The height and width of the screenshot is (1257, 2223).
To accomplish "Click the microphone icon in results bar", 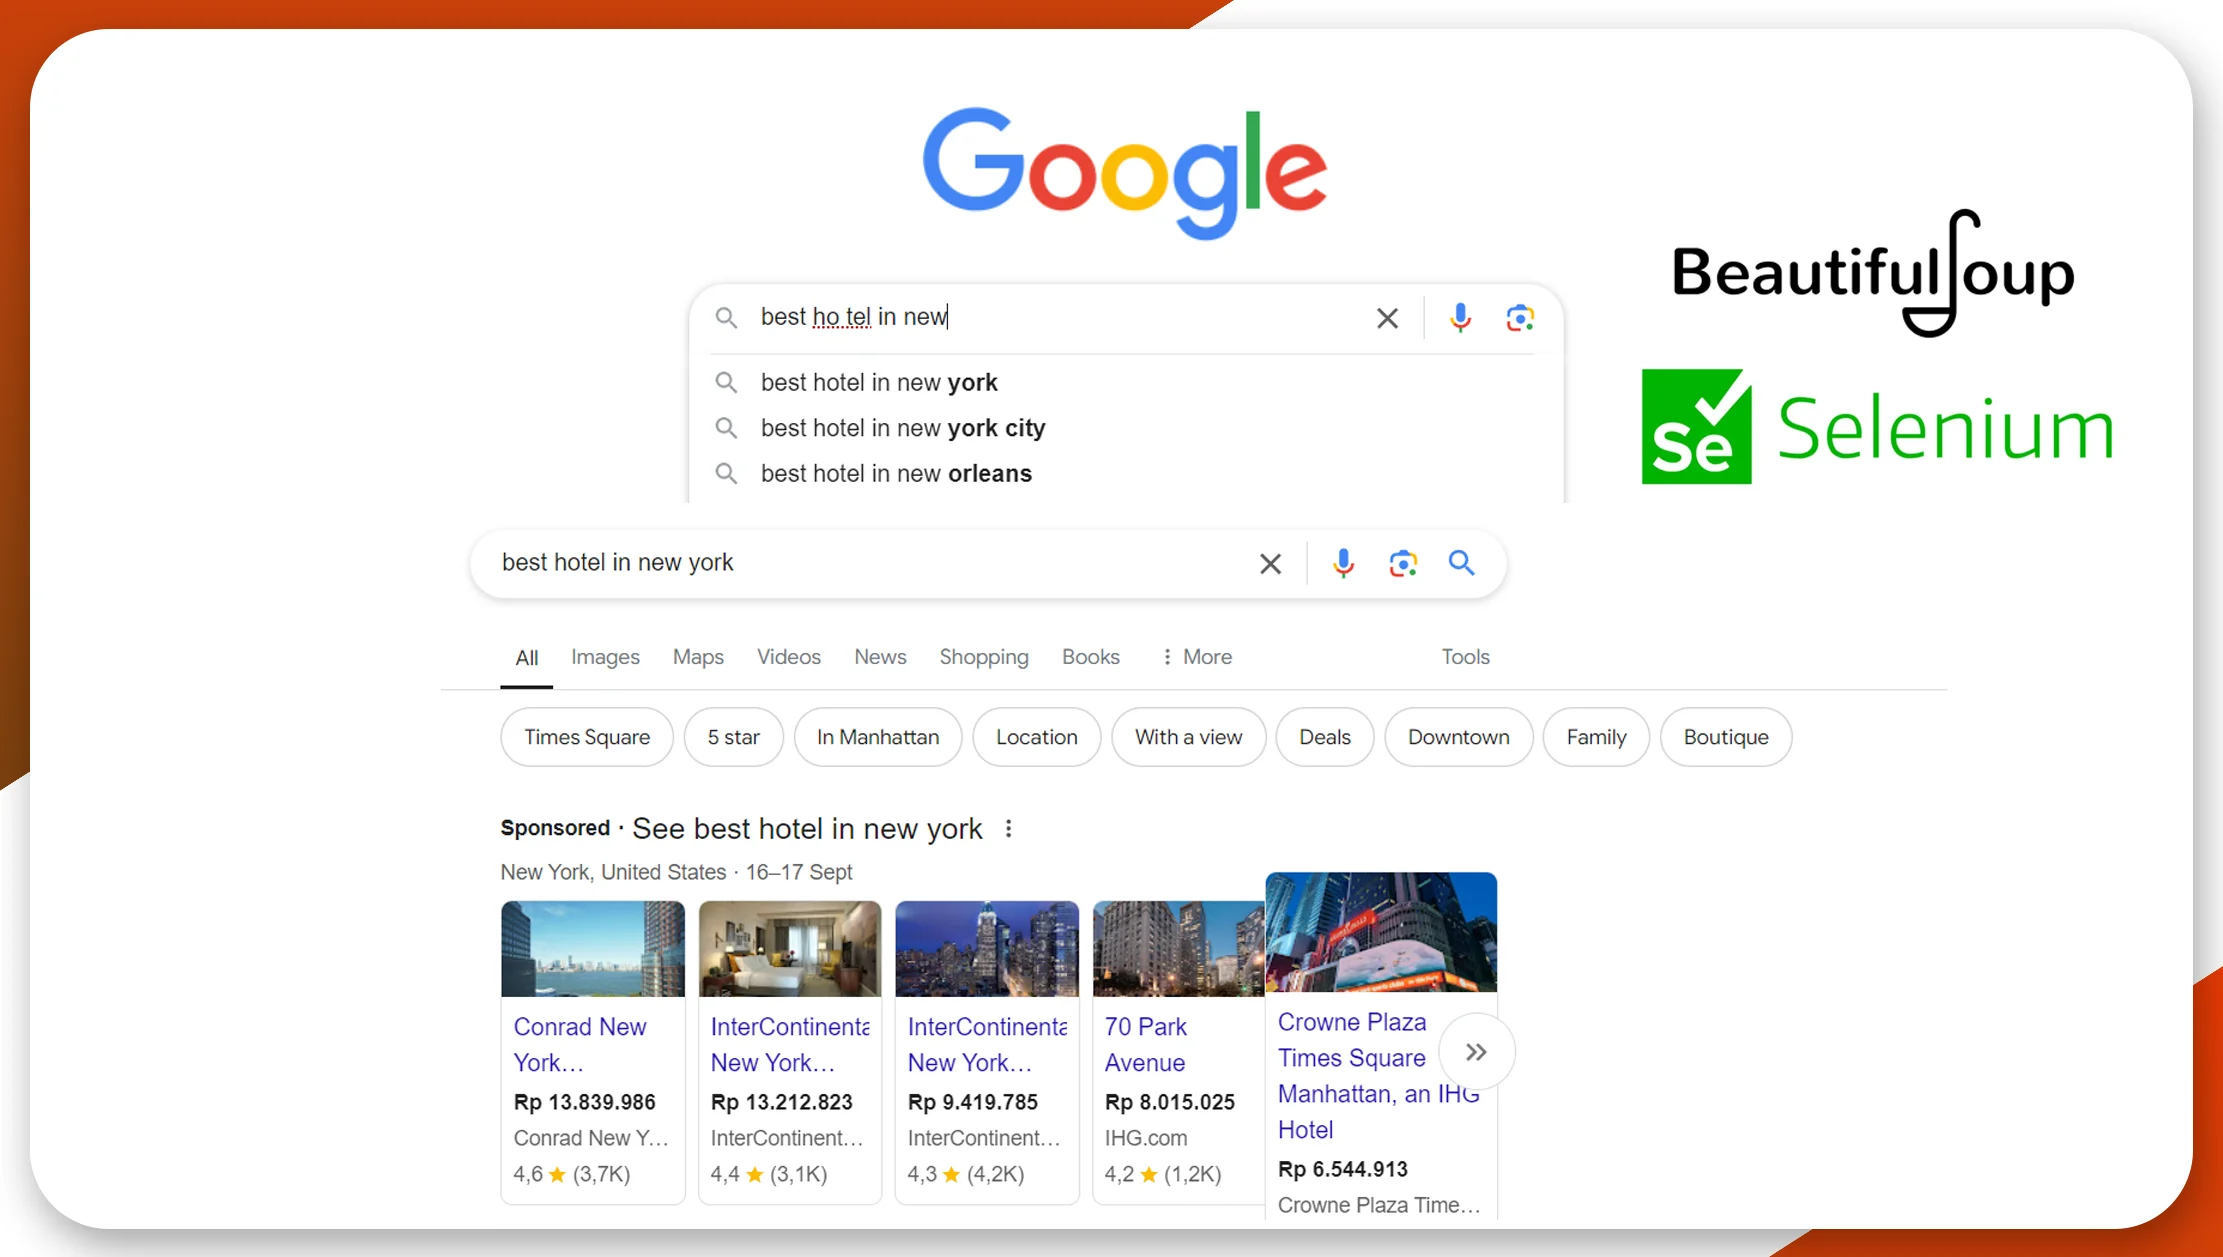I will point(1341,562).
